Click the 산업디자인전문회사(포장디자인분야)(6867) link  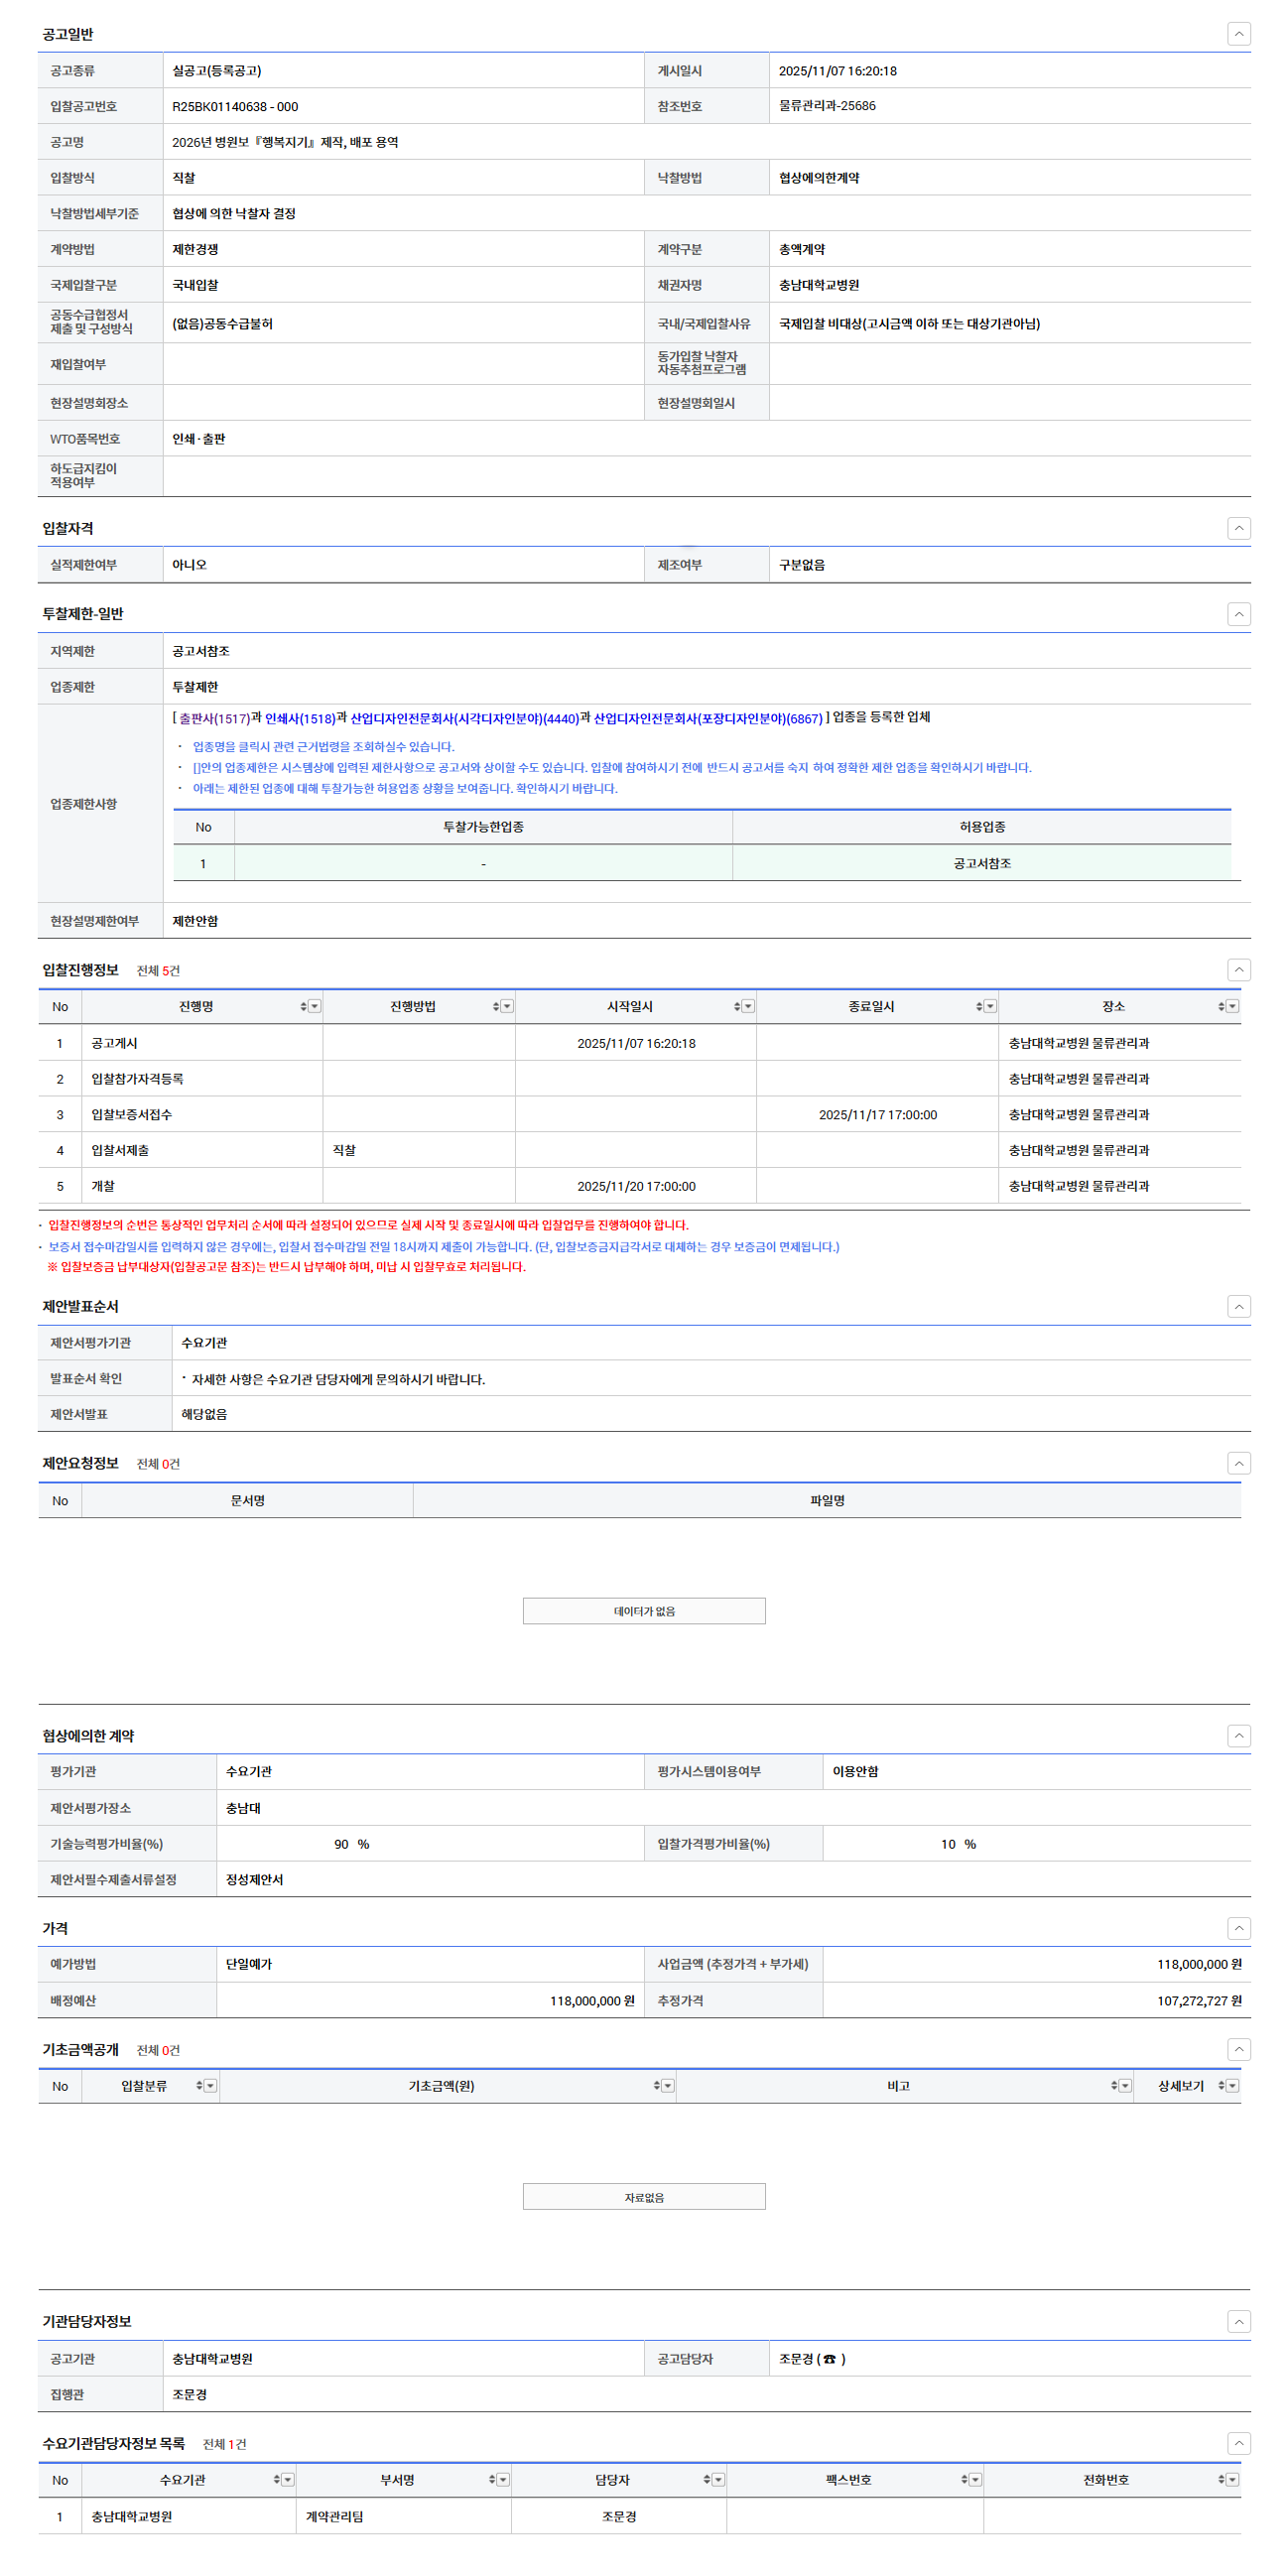point(708,718)
